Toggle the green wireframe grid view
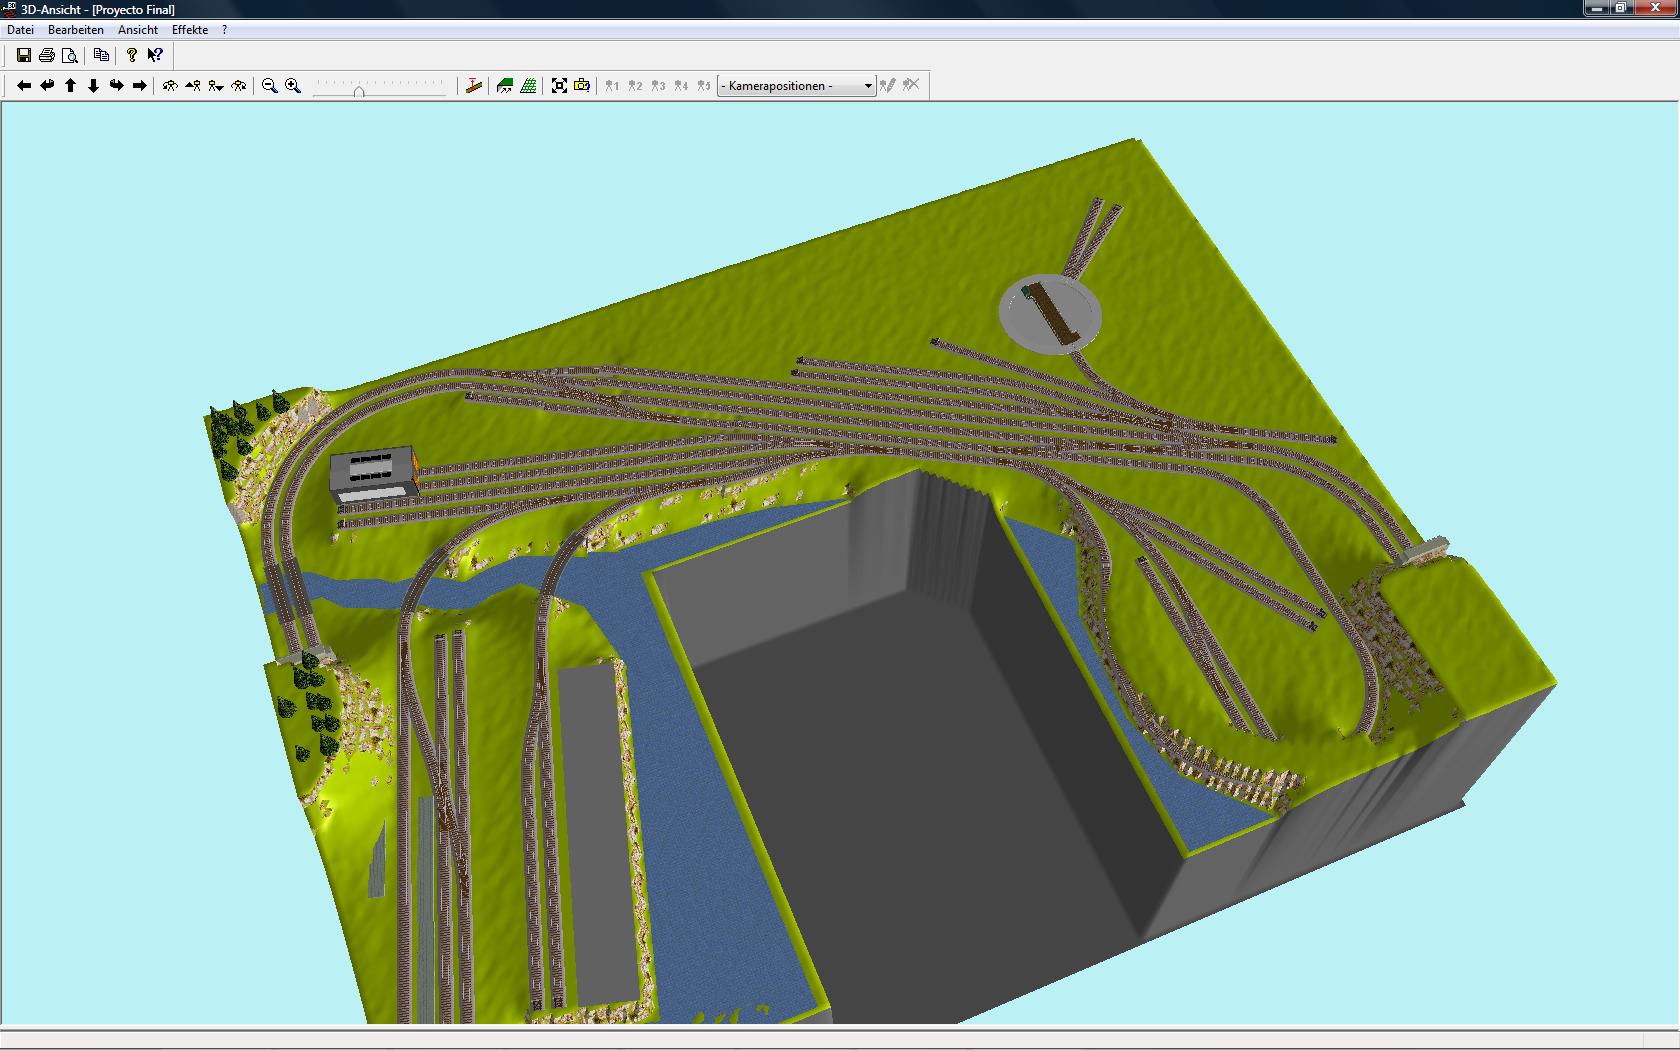The width and height of the screenshot is (1680, 1050). (x=529, y=86)
